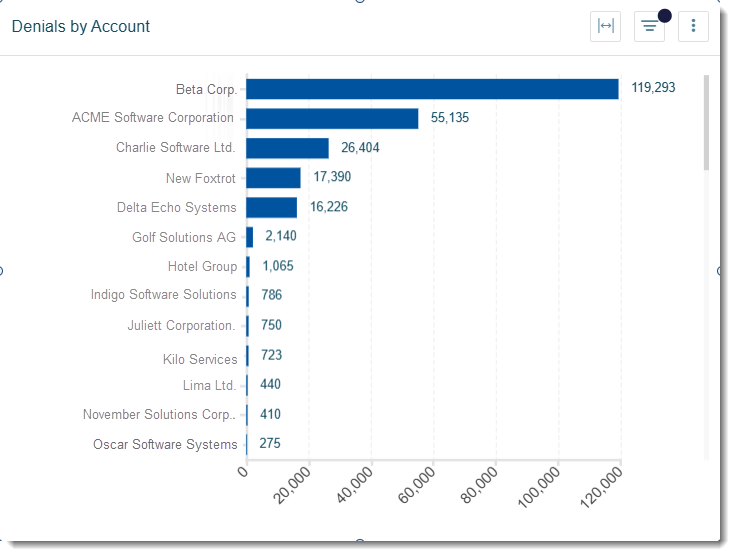
Task: Click the Charlie Software Ltd. bar
Action: 287,148
